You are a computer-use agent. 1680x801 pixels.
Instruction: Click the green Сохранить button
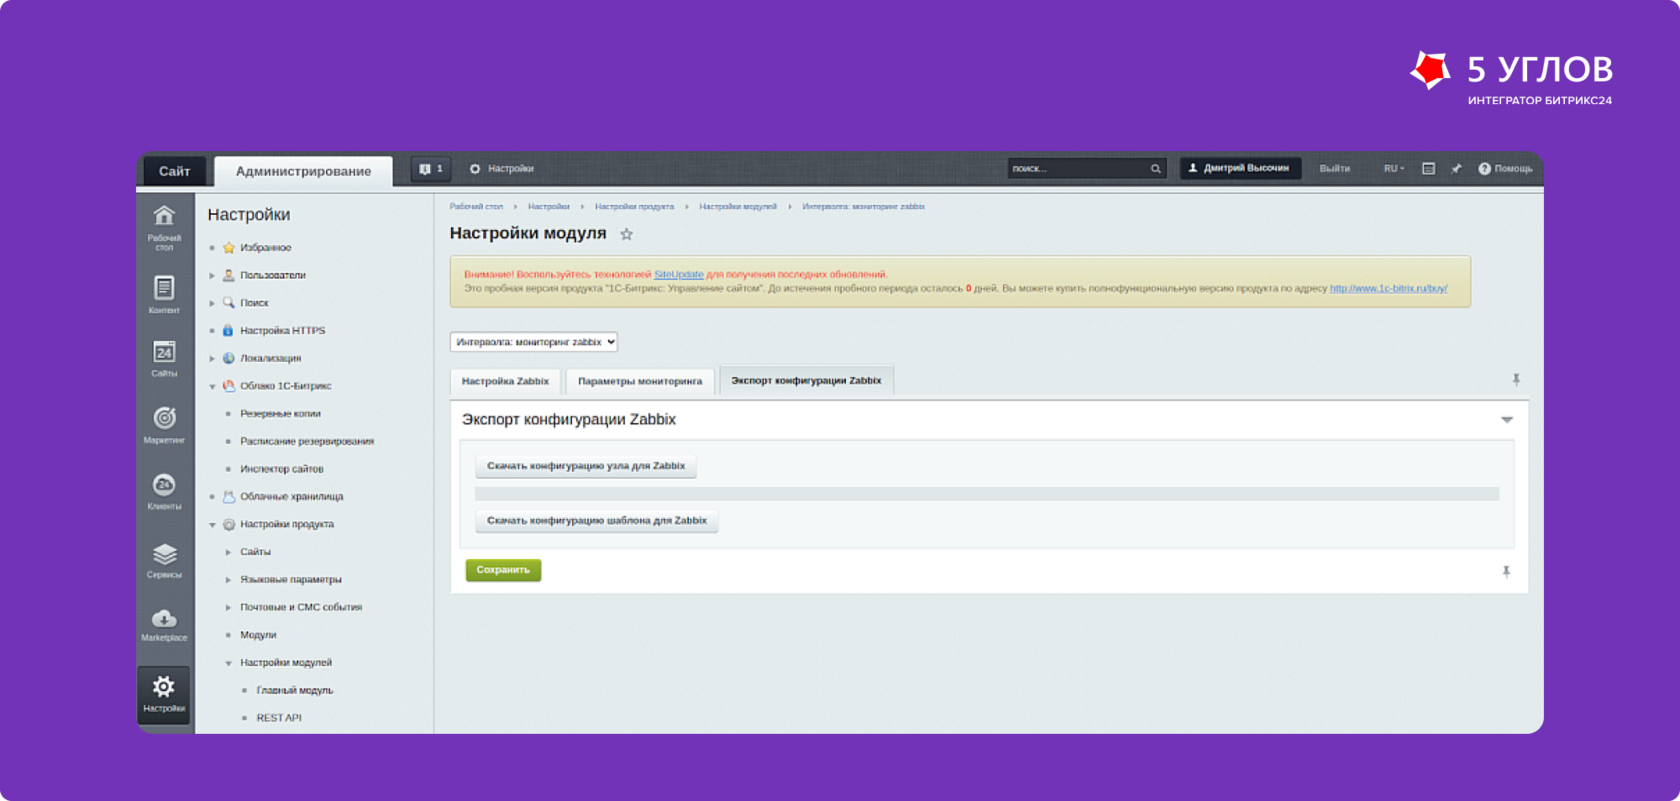pyautogui.click(x=503, y=570)
